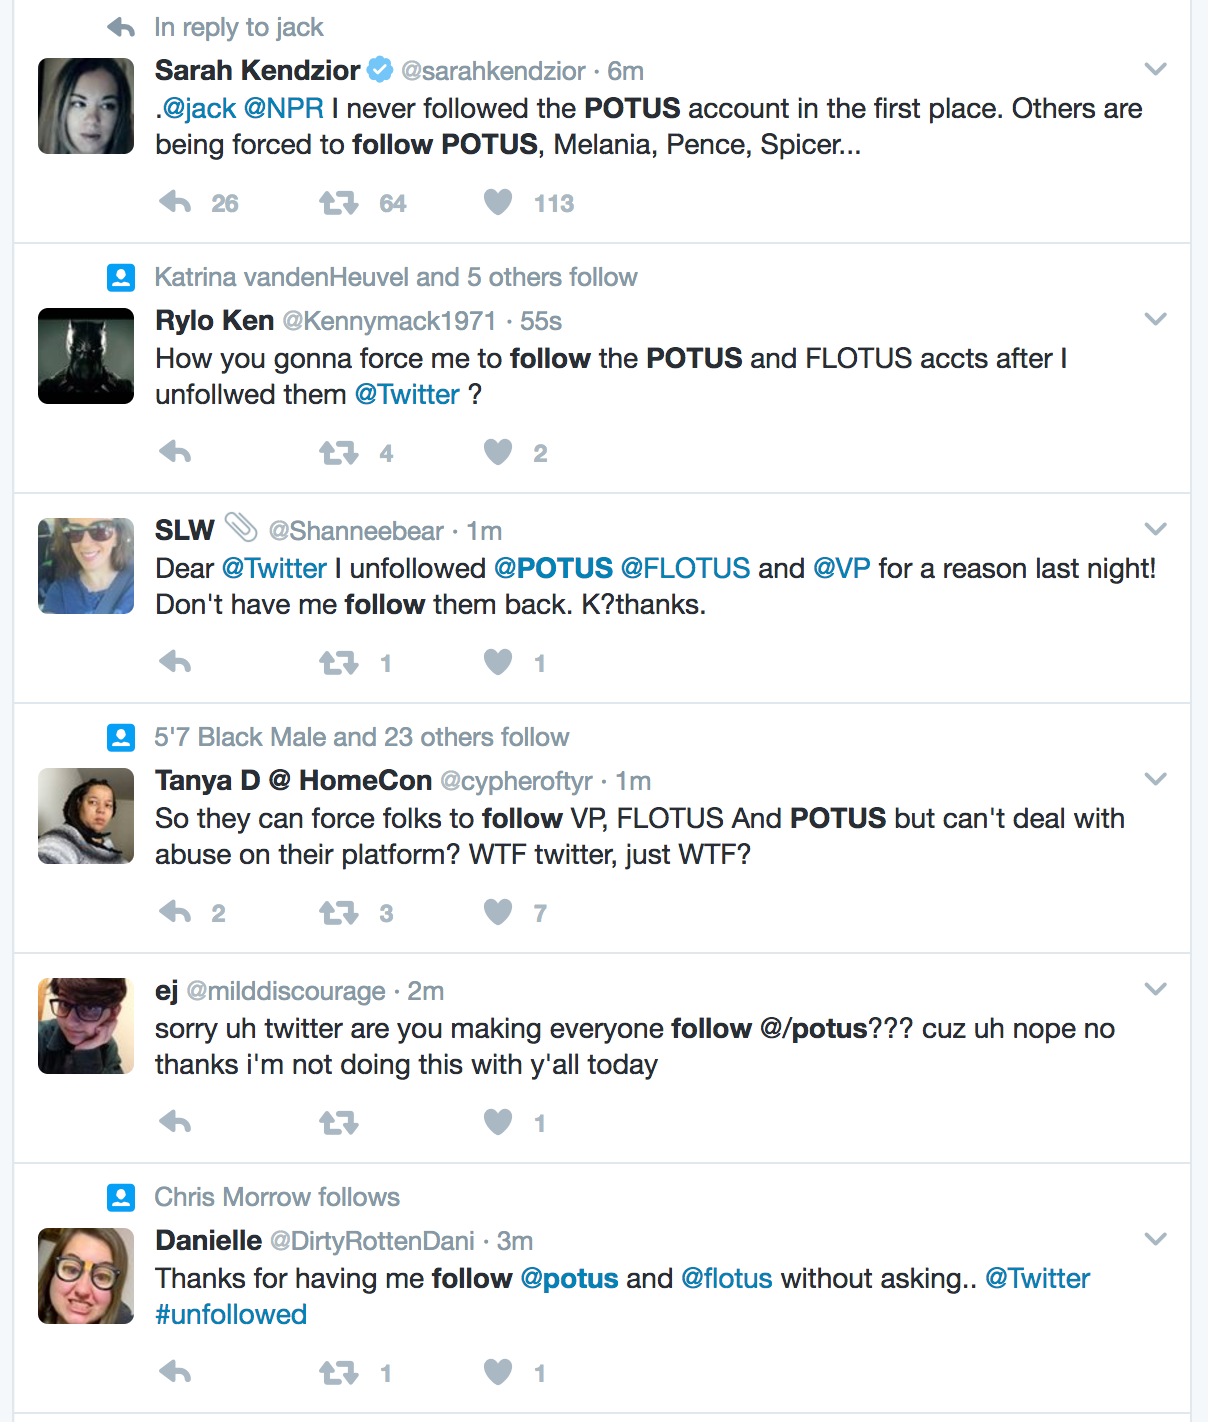Click Sarah Kendzior's profile photo
This screenshot has width=1208, height=1422.
click(x=86, y=106)
